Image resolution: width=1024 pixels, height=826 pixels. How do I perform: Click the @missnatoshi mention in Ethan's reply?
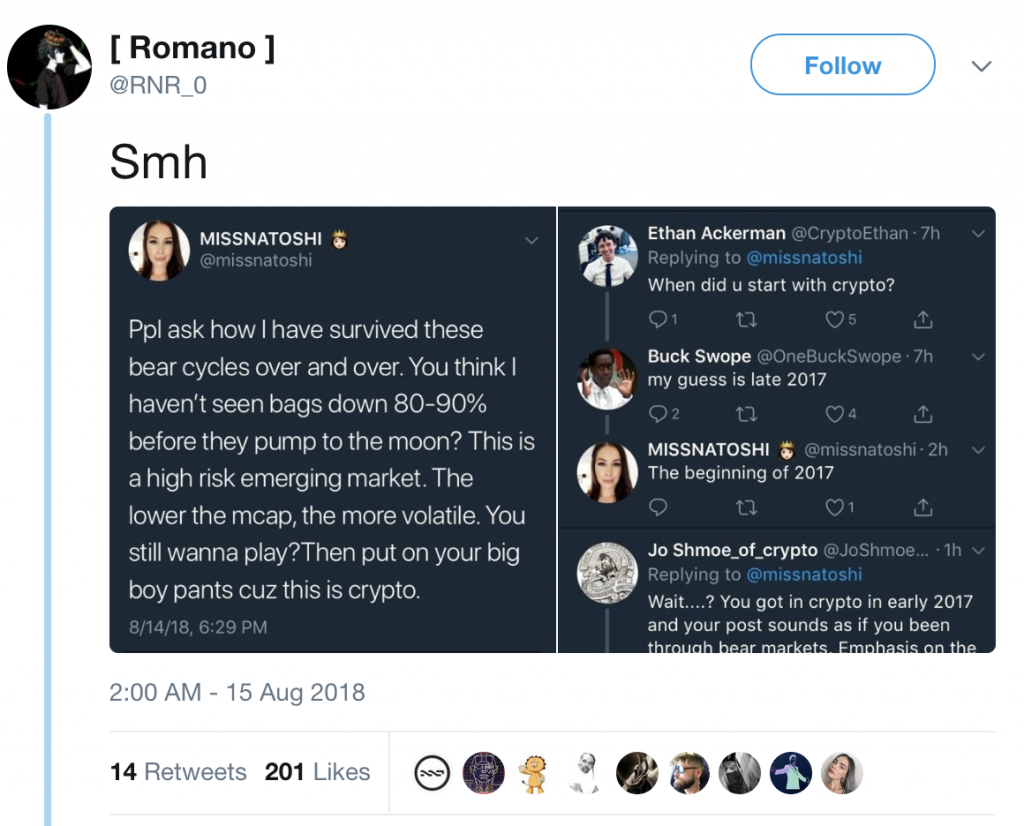(804, 258)
